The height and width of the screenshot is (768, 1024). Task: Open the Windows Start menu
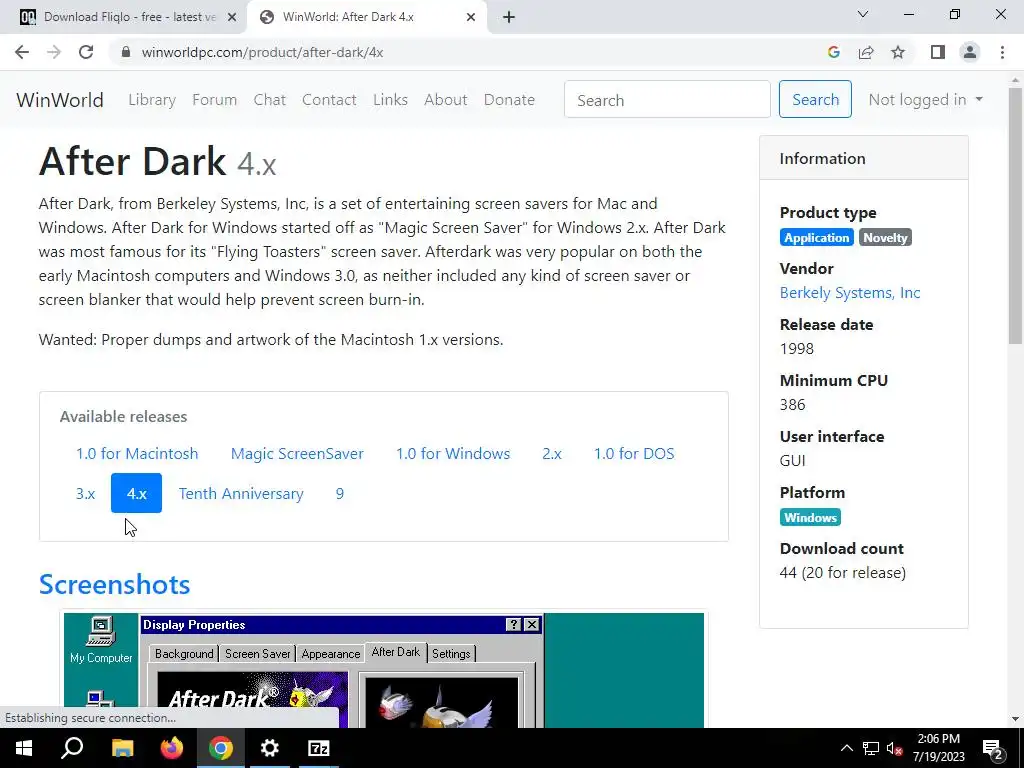point(24,748)
